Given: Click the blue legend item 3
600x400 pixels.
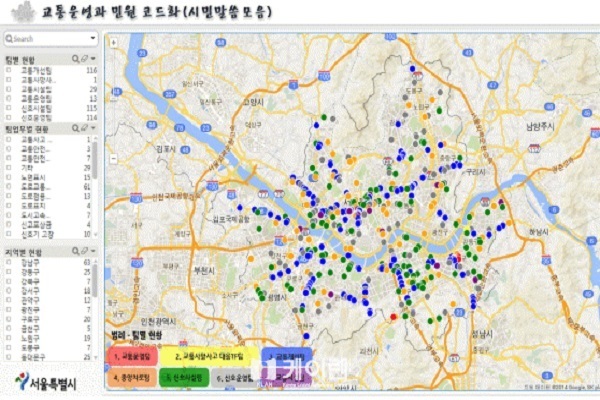Looking at the screenshot, I should [x=286, y=356].
